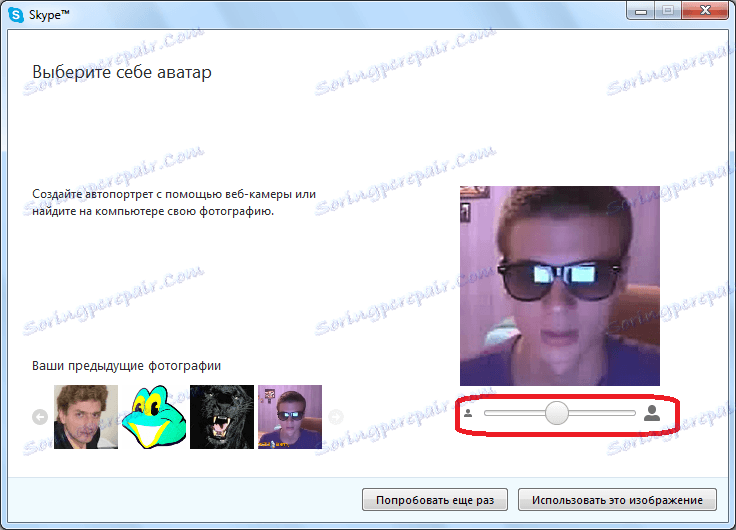The image size is (736, 530).
Task: Click the Skype logo in title bar
Action: pos(15,15)
